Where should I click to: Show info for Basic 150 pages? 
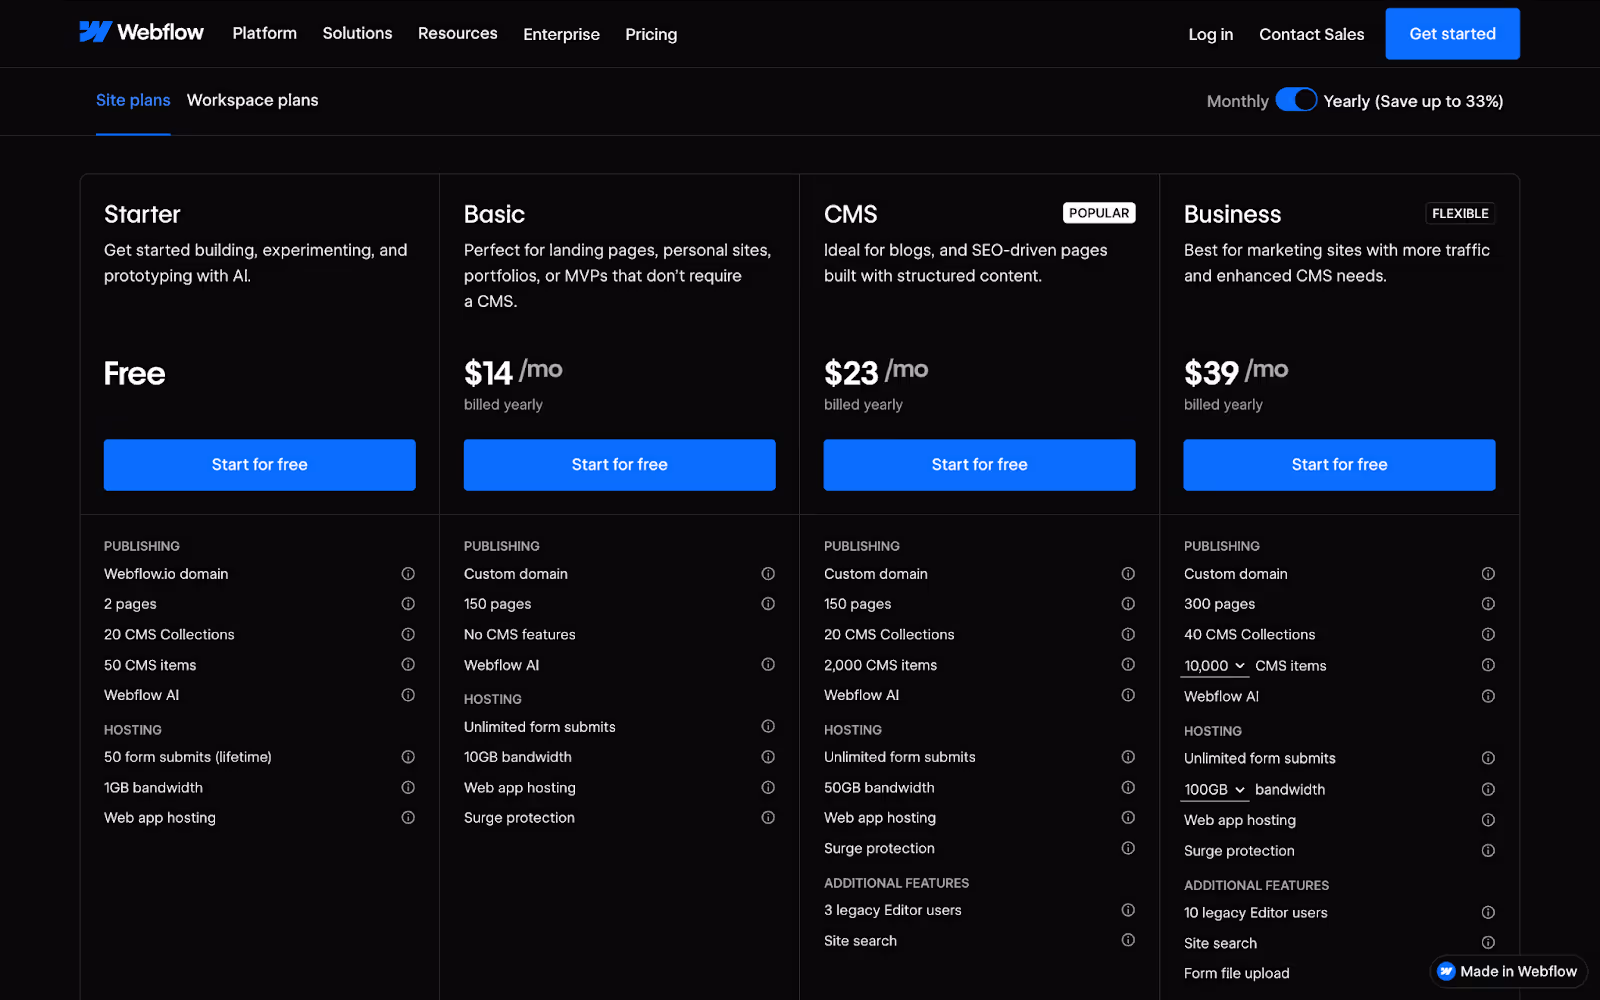[x=768, y=604]
